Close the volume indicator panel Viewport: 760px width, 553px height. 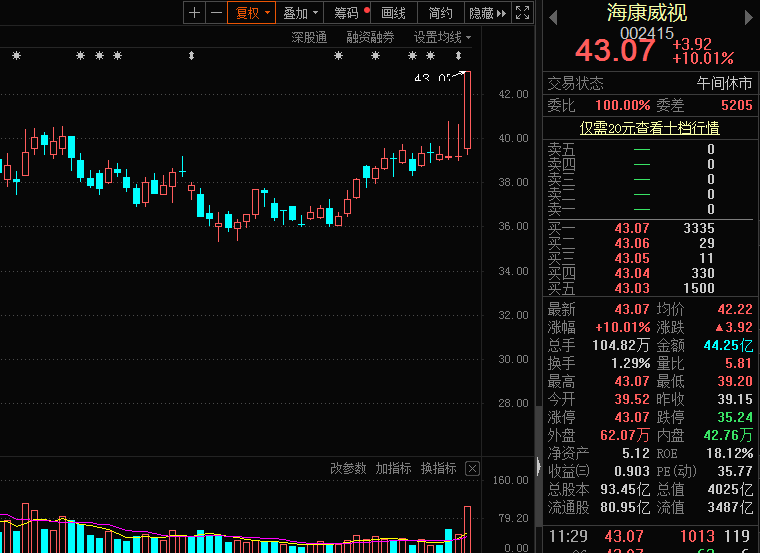tap(472, 469)
